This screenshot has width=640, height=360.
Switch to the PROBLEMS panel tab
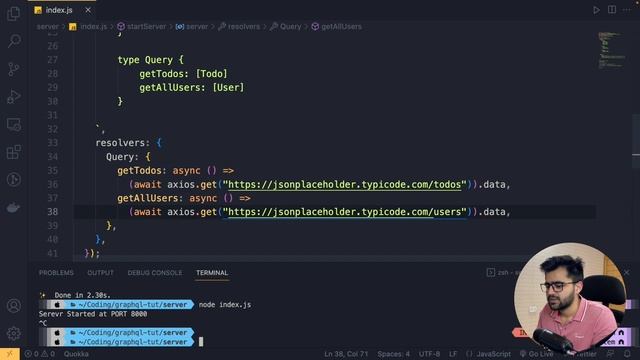[56, 273]
